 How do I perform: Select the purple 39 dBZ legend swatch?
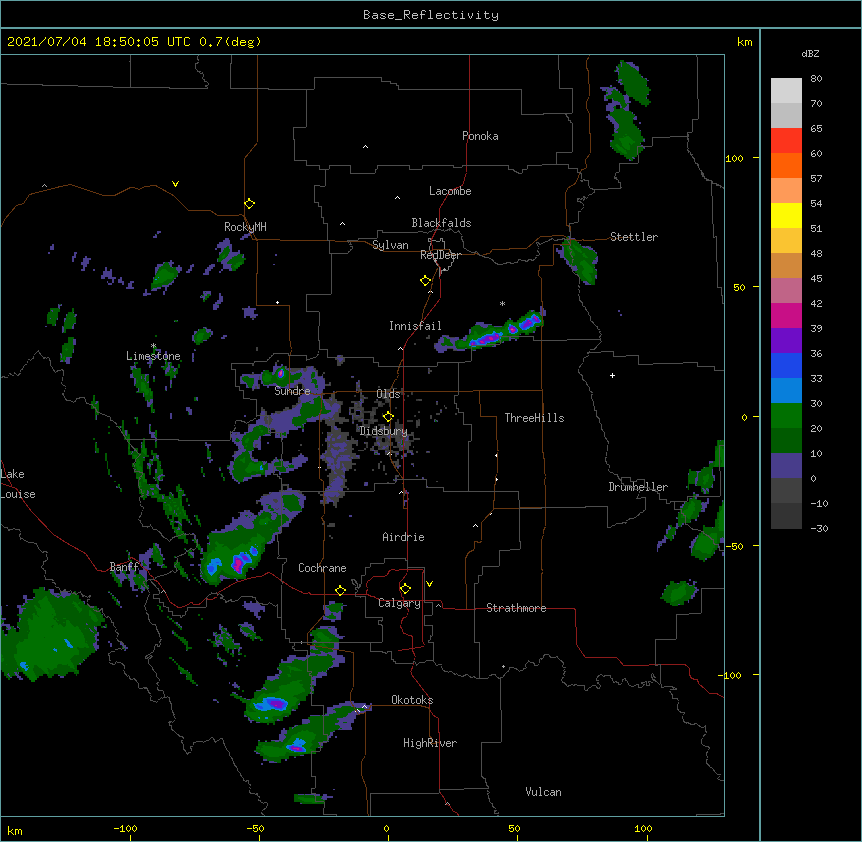click(786, 341)
